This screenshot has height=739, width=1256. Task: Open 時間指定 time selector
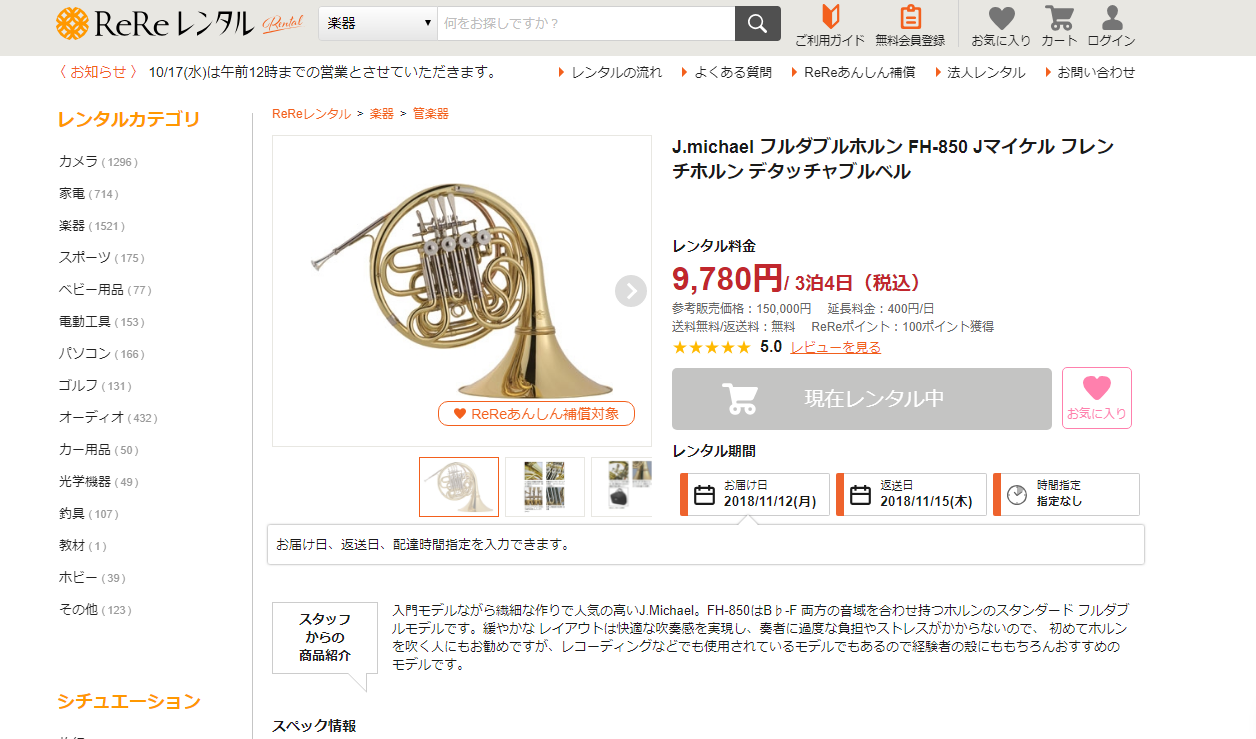point(1066,494)
